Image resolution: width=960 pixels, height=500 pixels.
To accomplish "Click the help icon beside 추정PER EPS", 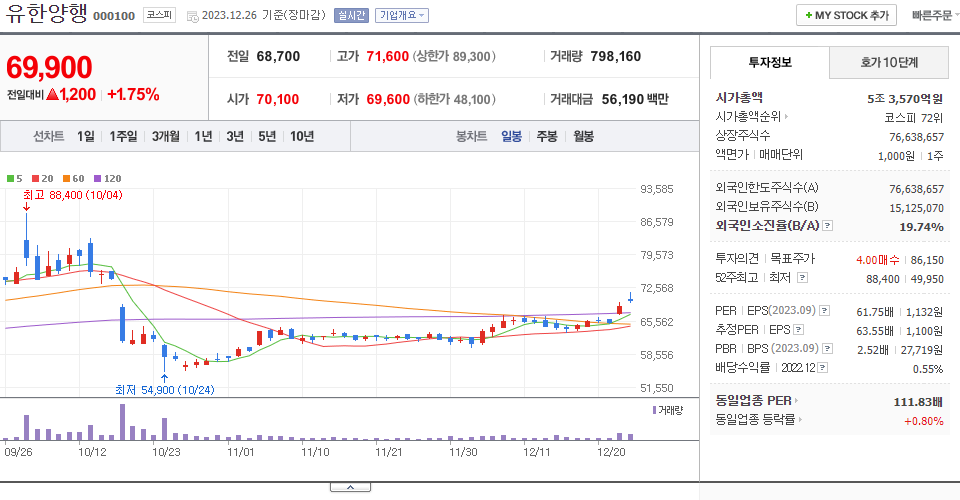I will coord(798,330).
